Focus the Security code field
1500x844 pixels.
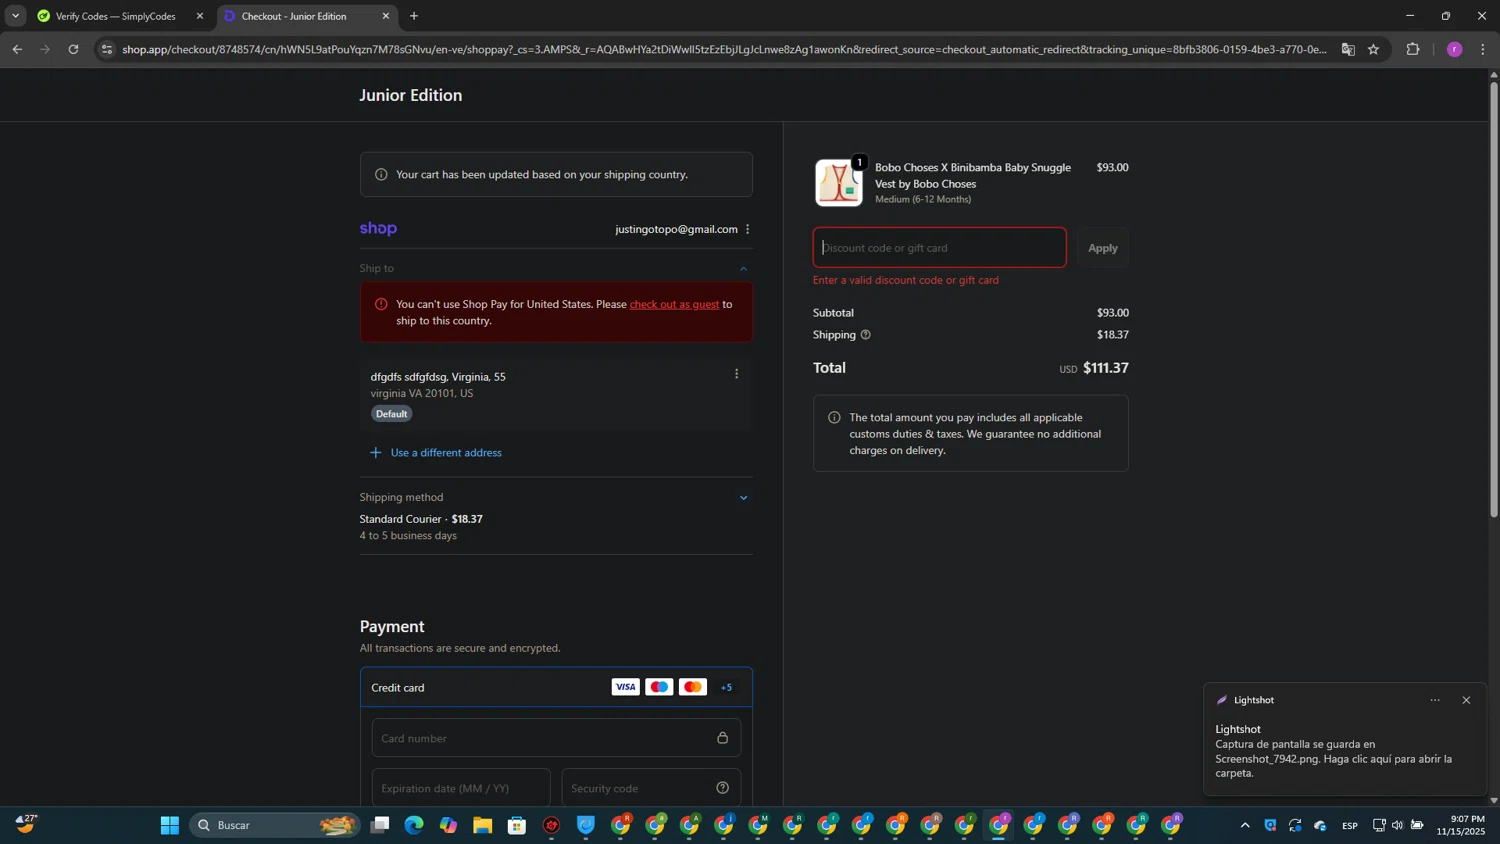[651, 788]
